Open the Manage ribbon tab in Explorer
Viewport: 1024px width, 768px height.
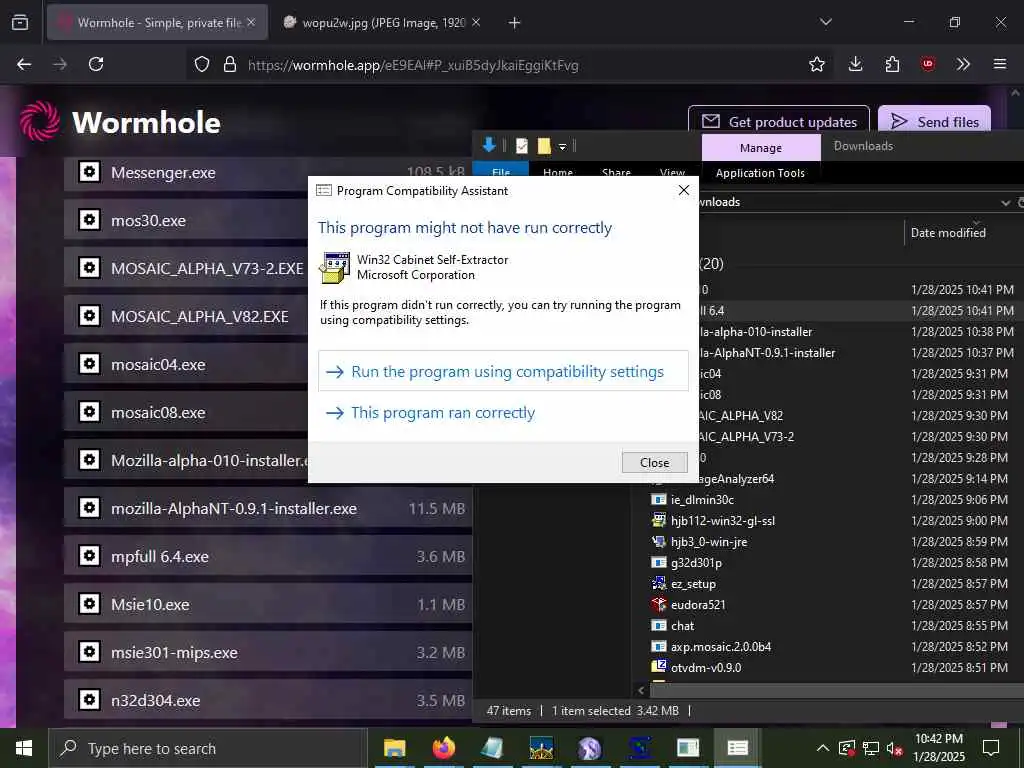click(x=761, y=148)
